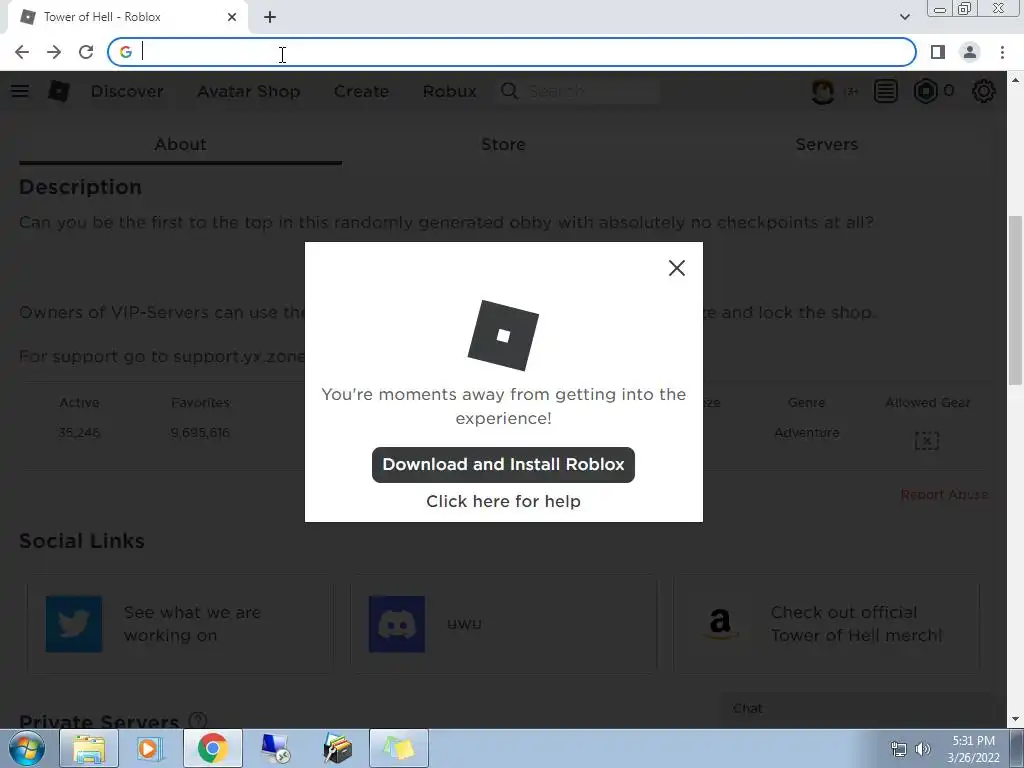The width and height of the screenshot is (1024, 768).
Task: Click the Roblox logo in the dialog
Action: [x=503, y=336]
